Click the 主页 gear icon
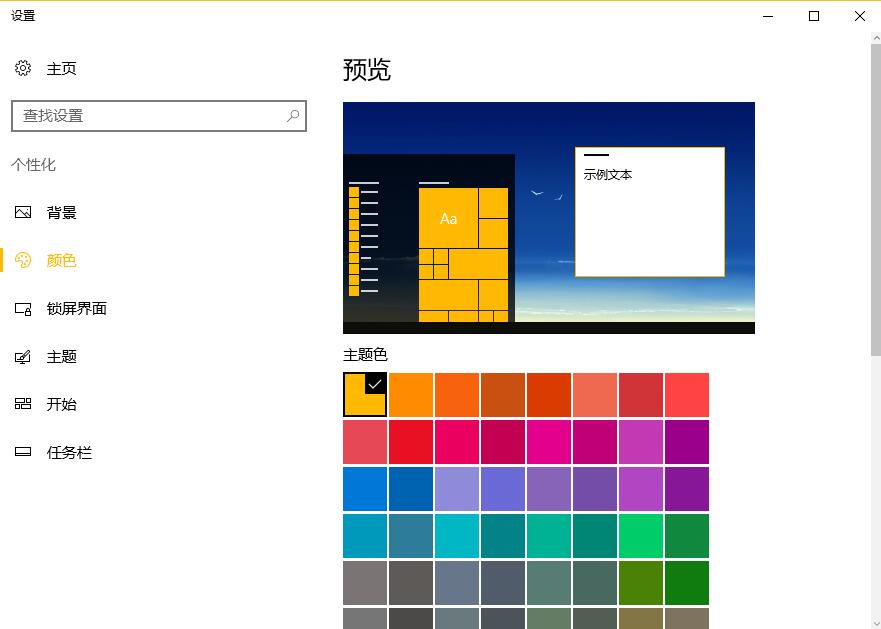881x629 pixels. [22, 68]
